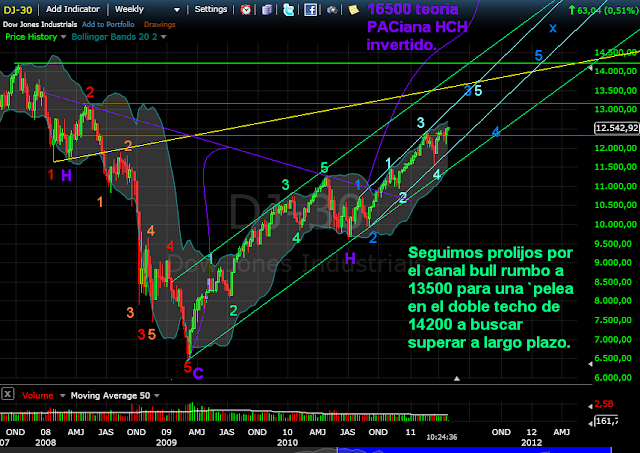Click the 2012 year label on the time axis
This screenshot has width=640, height=453.
click(x=531, y=442)
